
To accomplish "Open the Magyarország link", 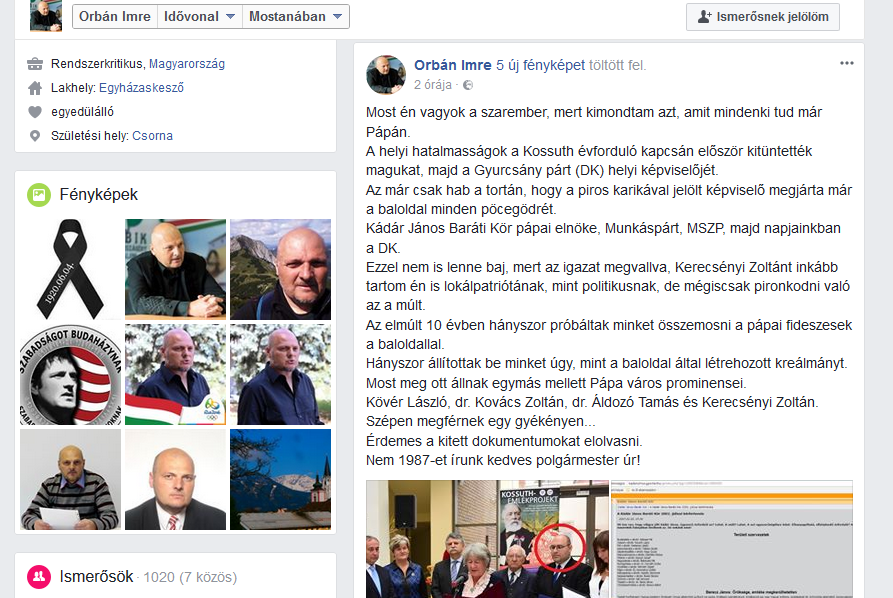I will [x=187, y=64].
